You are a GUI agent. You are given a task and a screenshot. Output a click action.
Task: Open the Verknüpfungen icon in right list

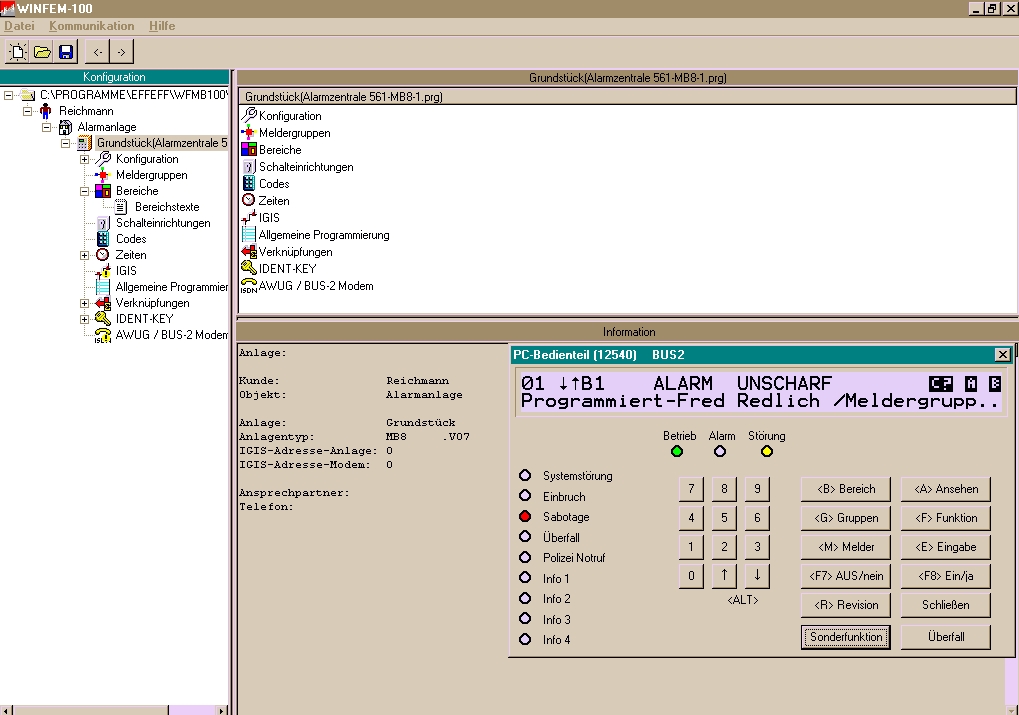[x=249, y=252]
